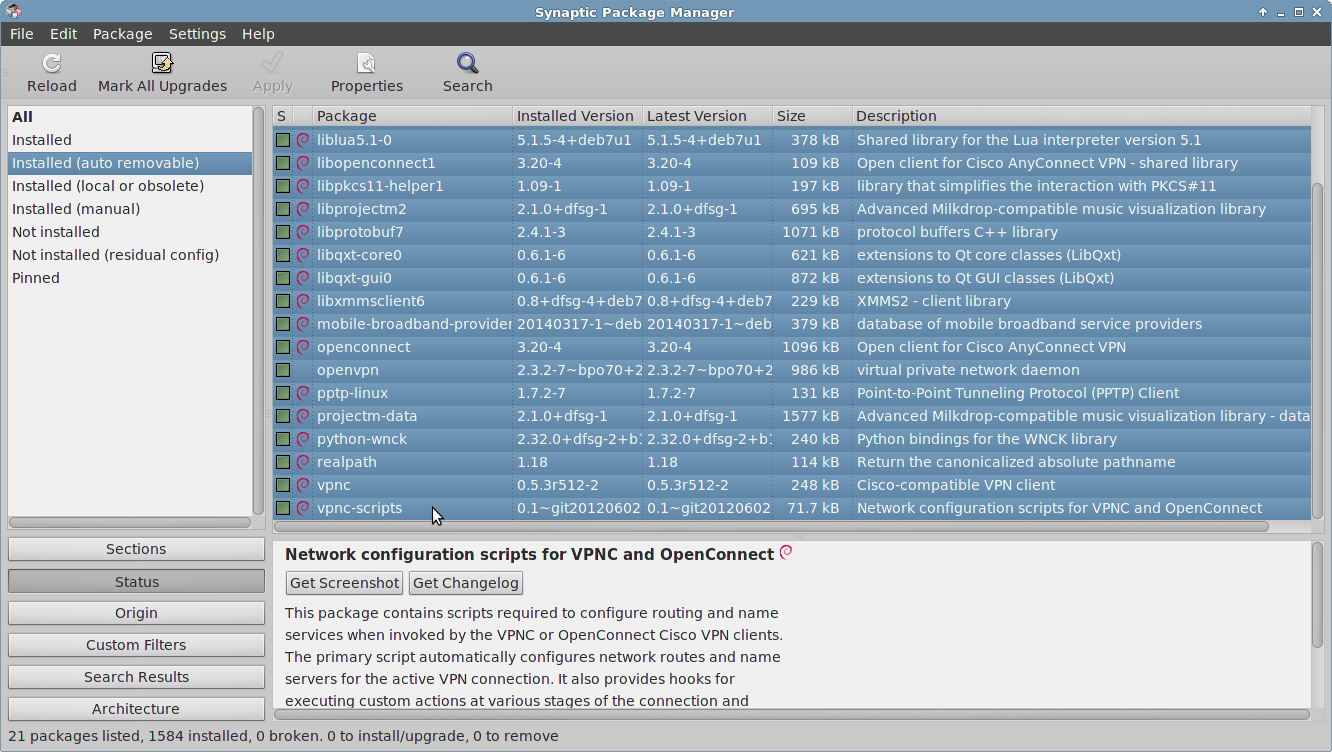
Task: Toggle the status box for pptp-linux
Action: click(283, 393)
